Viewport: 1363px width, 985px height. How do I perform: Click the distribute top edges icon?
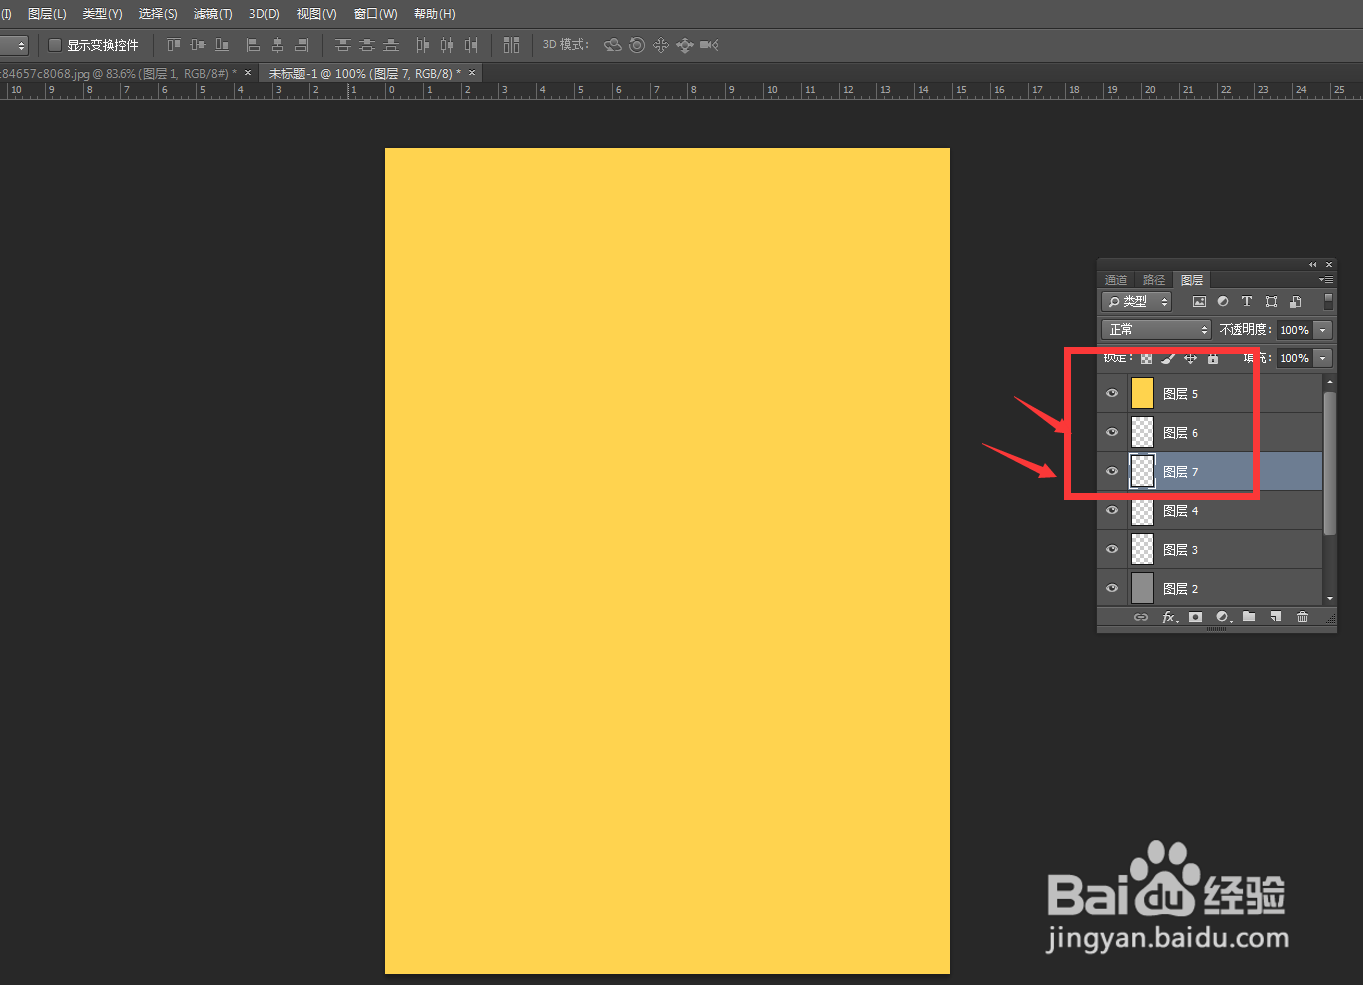343,45
